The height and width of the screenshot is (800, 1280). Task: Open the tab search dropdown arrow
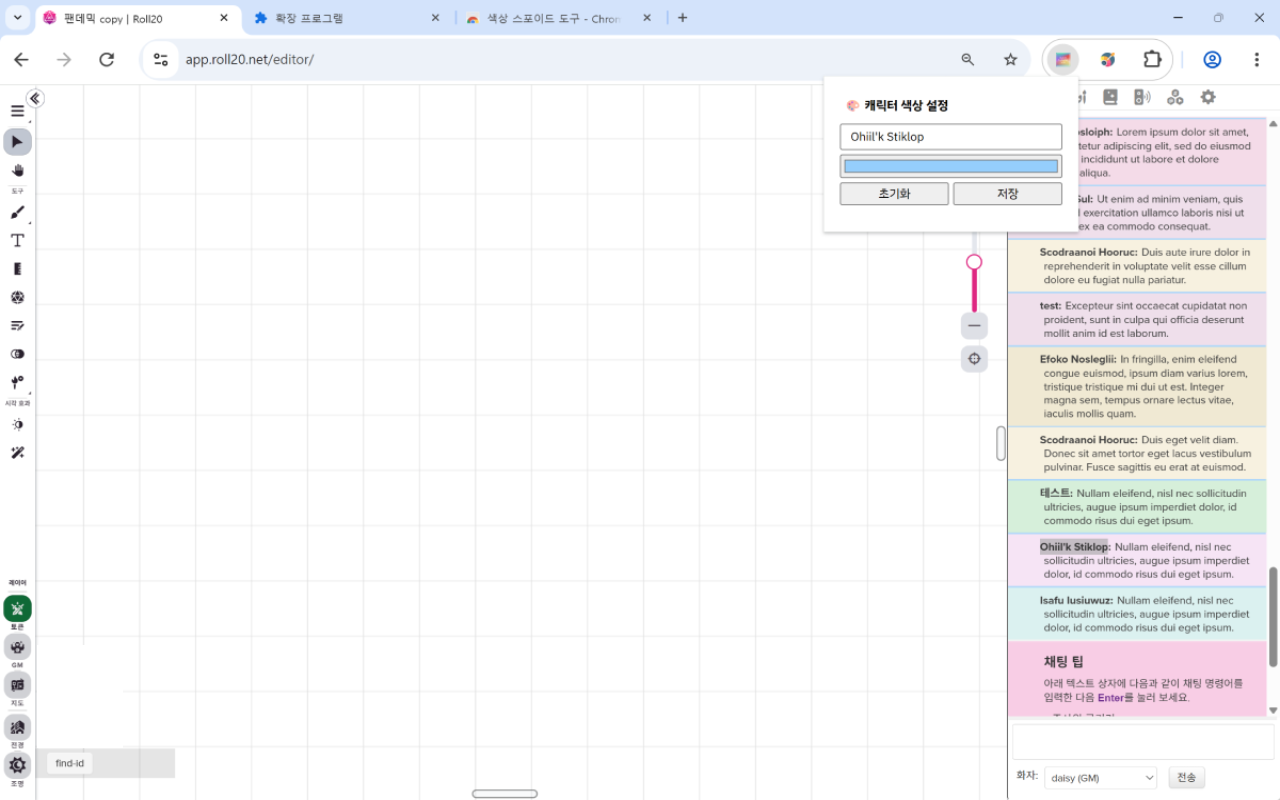tap(18, 18)
